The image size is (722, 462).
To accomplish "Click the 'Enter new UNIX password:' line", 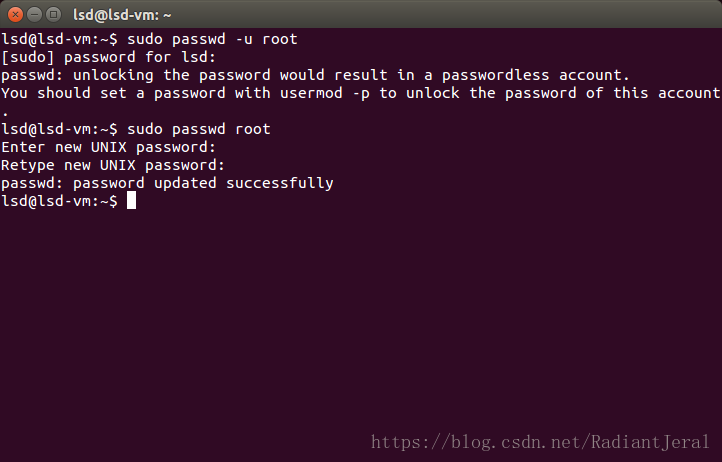I will click(109, 147).
